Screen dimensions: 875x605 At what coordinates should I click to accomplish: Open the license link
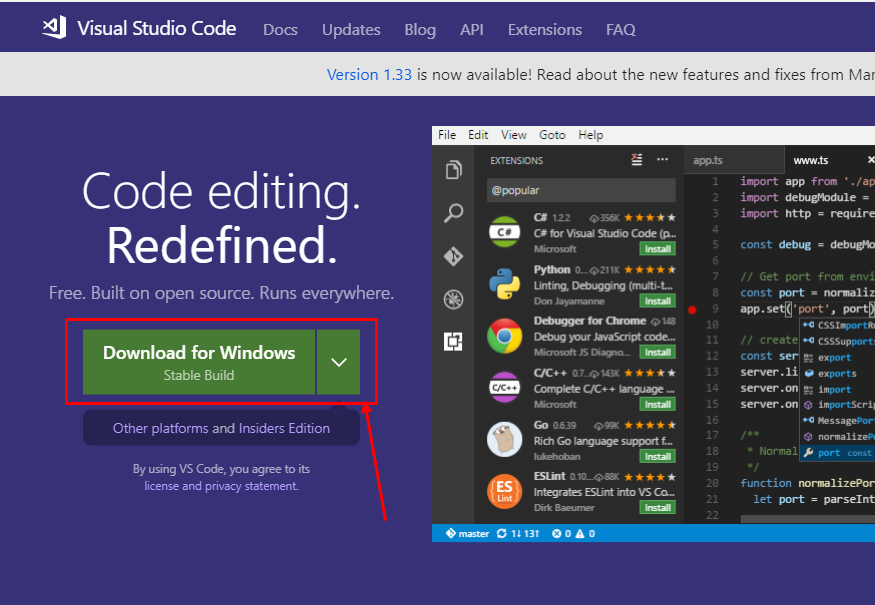click(x=161, y=486)
